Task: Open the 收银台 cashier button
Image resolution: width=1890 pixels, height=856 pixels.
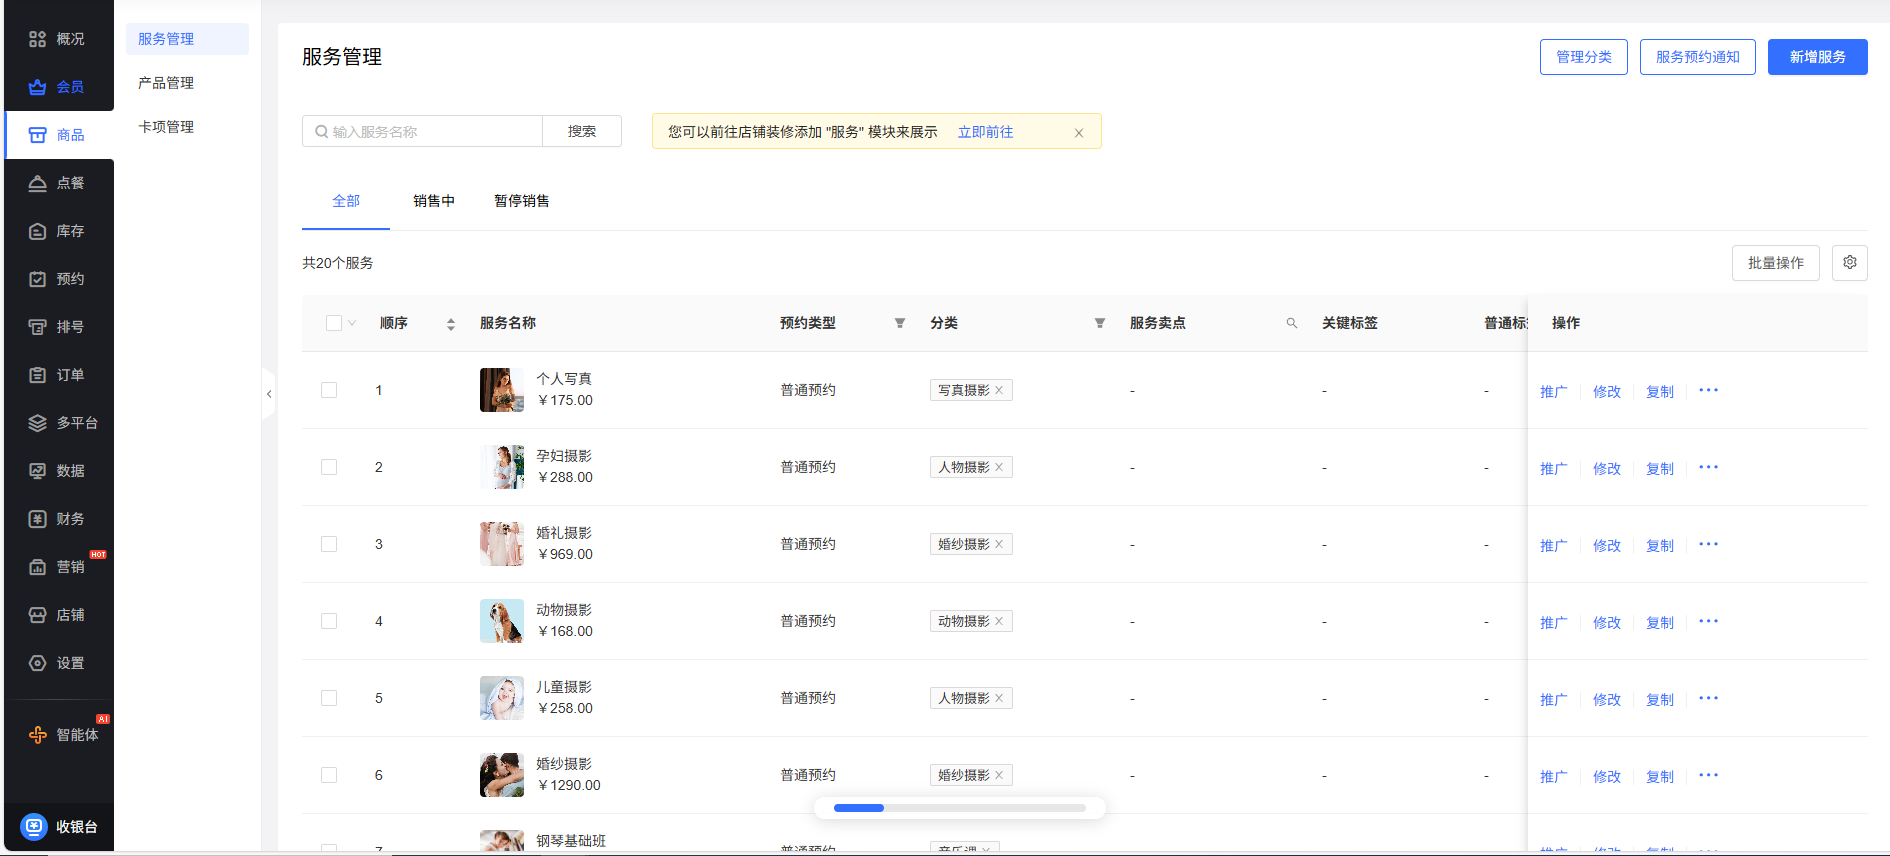Action: click(59, 827)
